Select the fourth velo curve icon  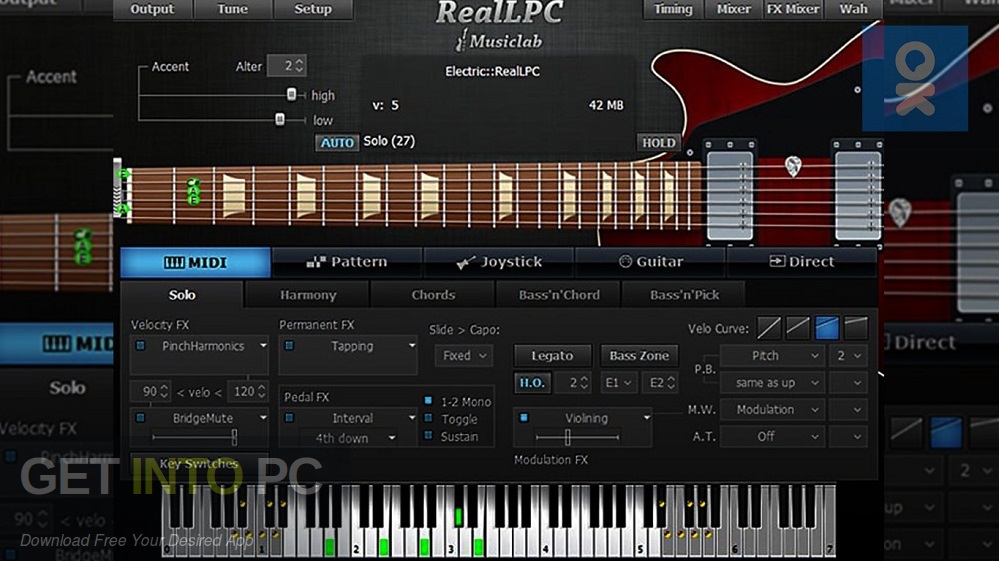pyautogui.click(x=856, y=329)
